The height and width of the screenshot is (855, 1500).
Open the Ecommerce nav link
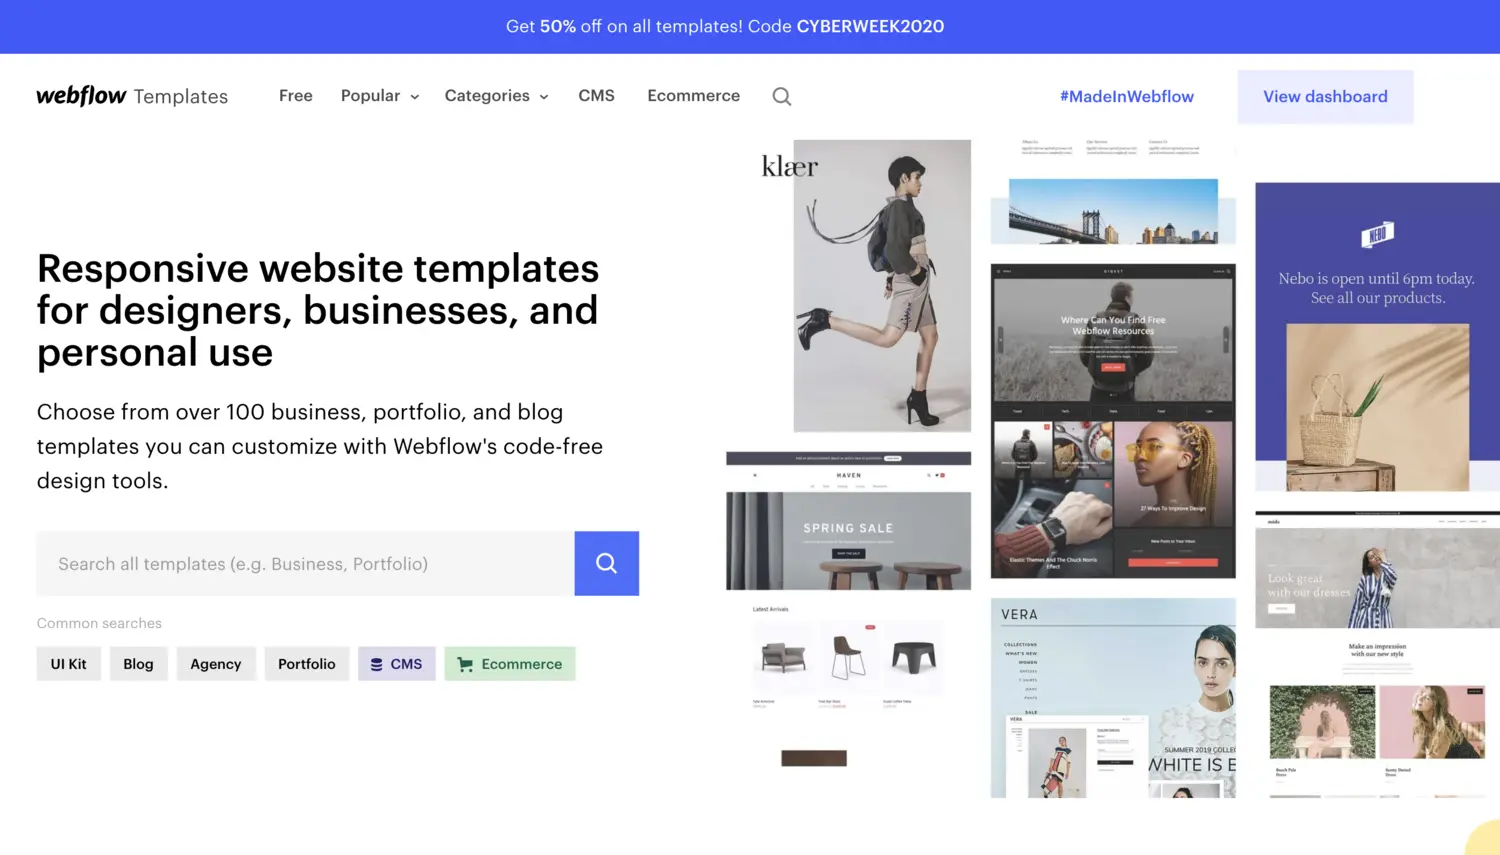694,96
